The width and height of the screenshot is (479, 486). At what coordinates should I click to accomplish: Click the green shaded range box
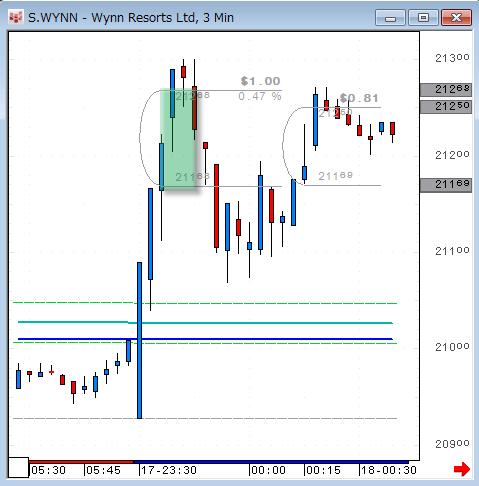pos(178,140)
